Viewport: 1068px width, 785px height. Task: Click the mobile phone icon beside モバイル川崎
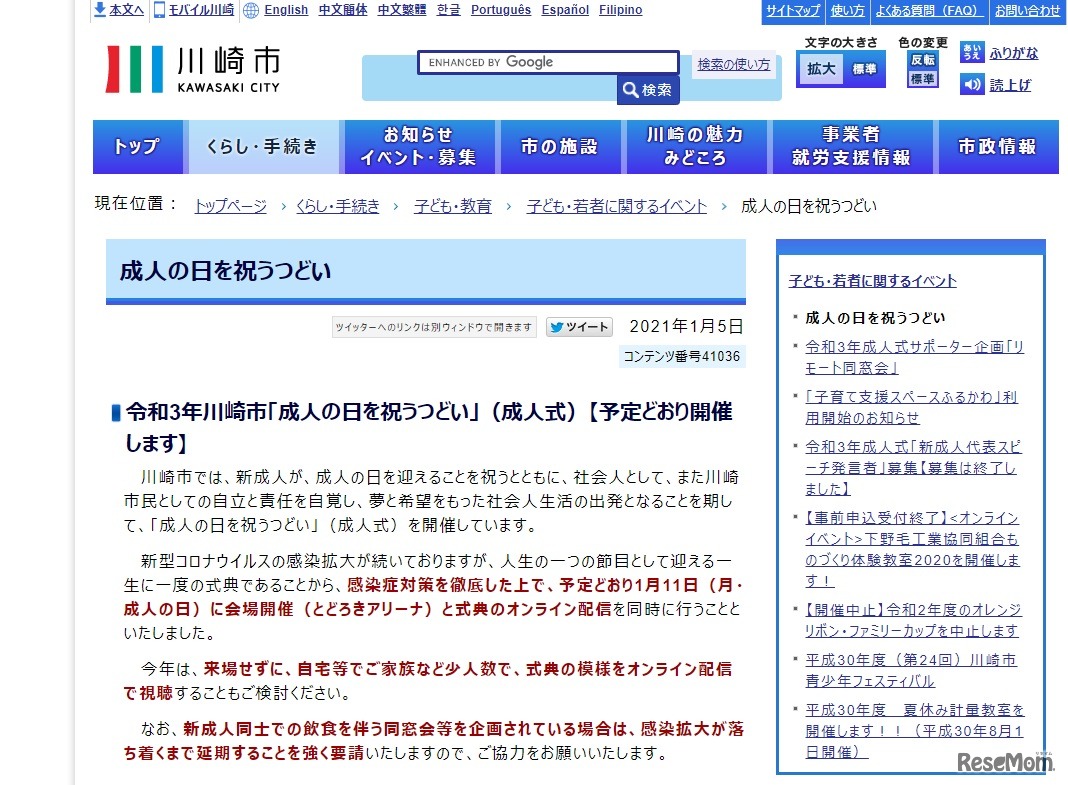coord(159,10)
